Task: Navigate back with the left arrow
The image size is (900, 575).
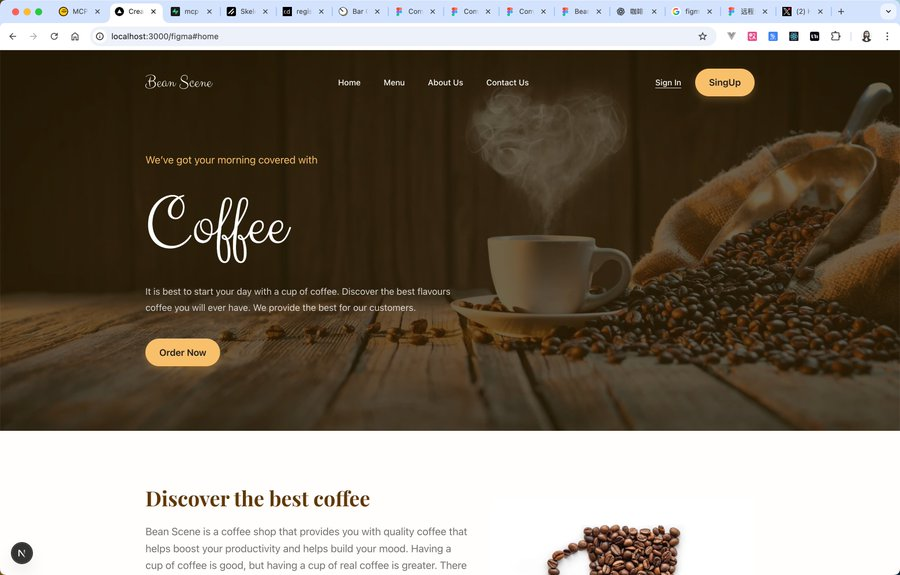Action: (13, 36)
